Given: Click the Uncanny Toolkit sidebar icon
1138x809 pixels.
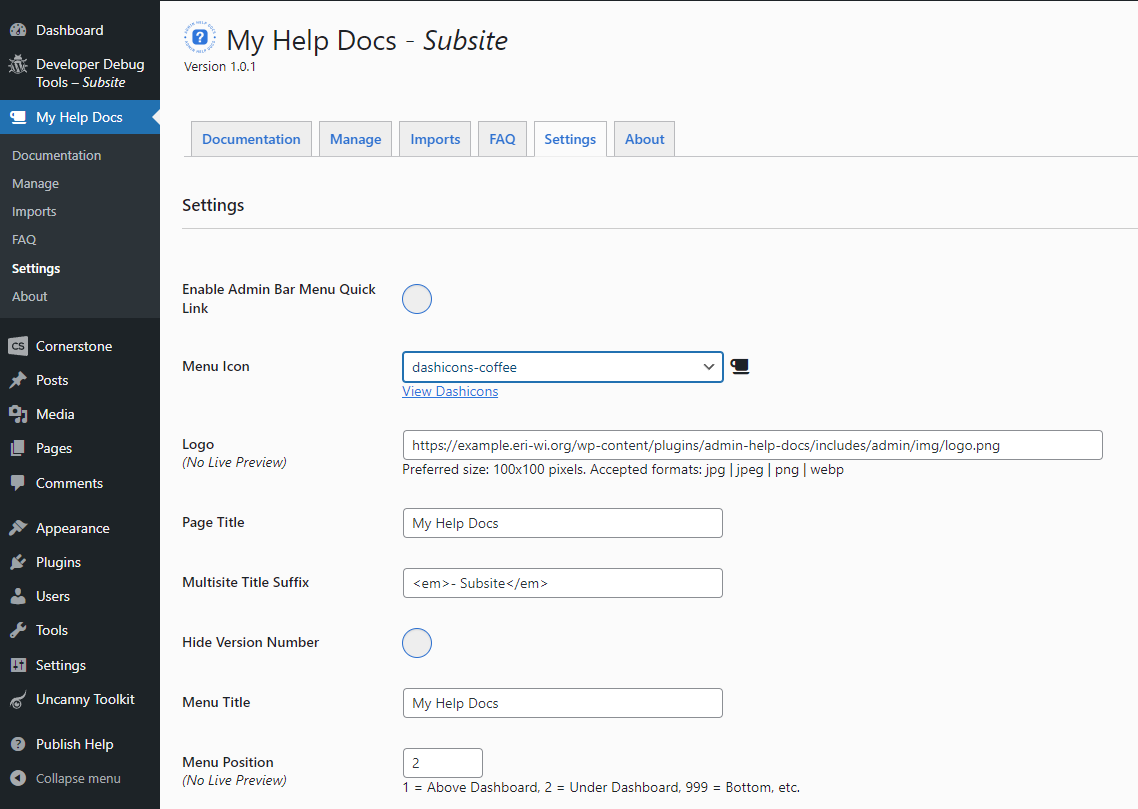Looking at the screenshot, I should click(17, 699).
